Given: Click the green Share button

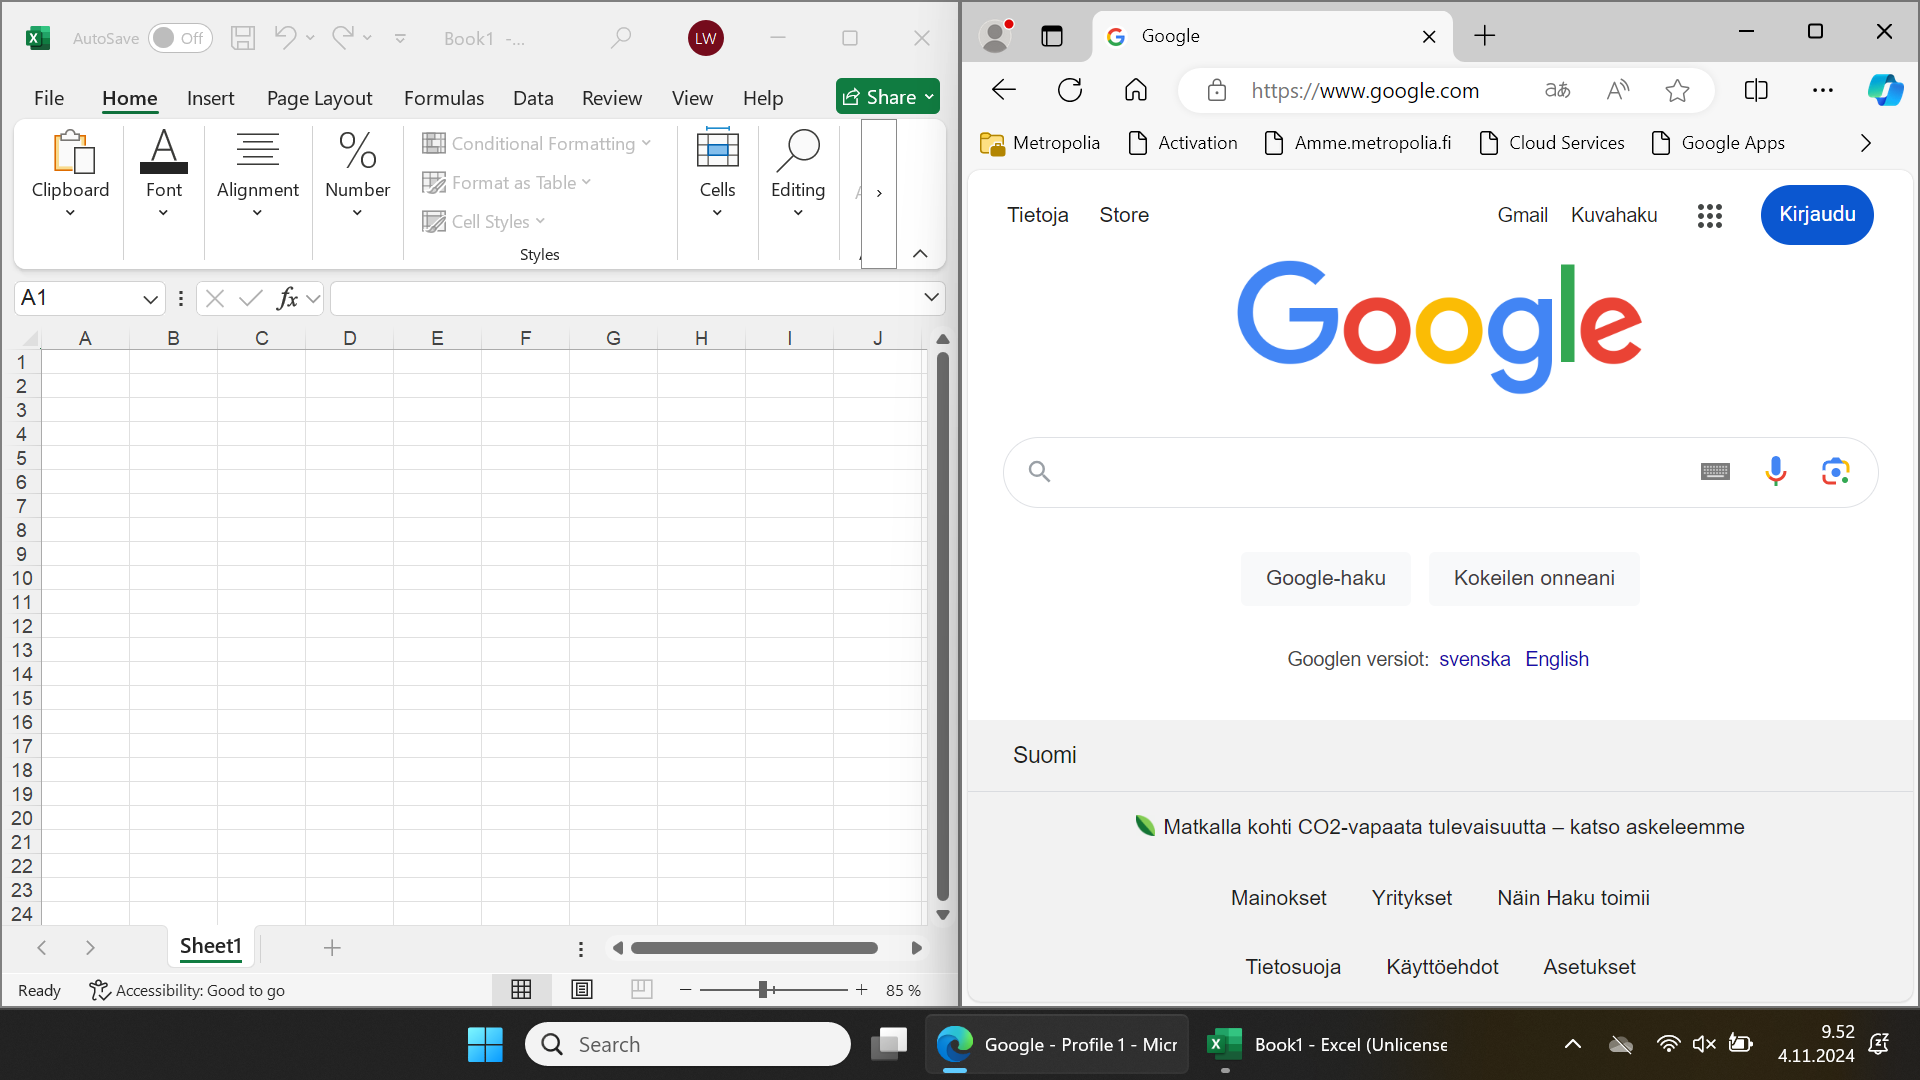Looking at the screenshot, I should coord(888,97).
